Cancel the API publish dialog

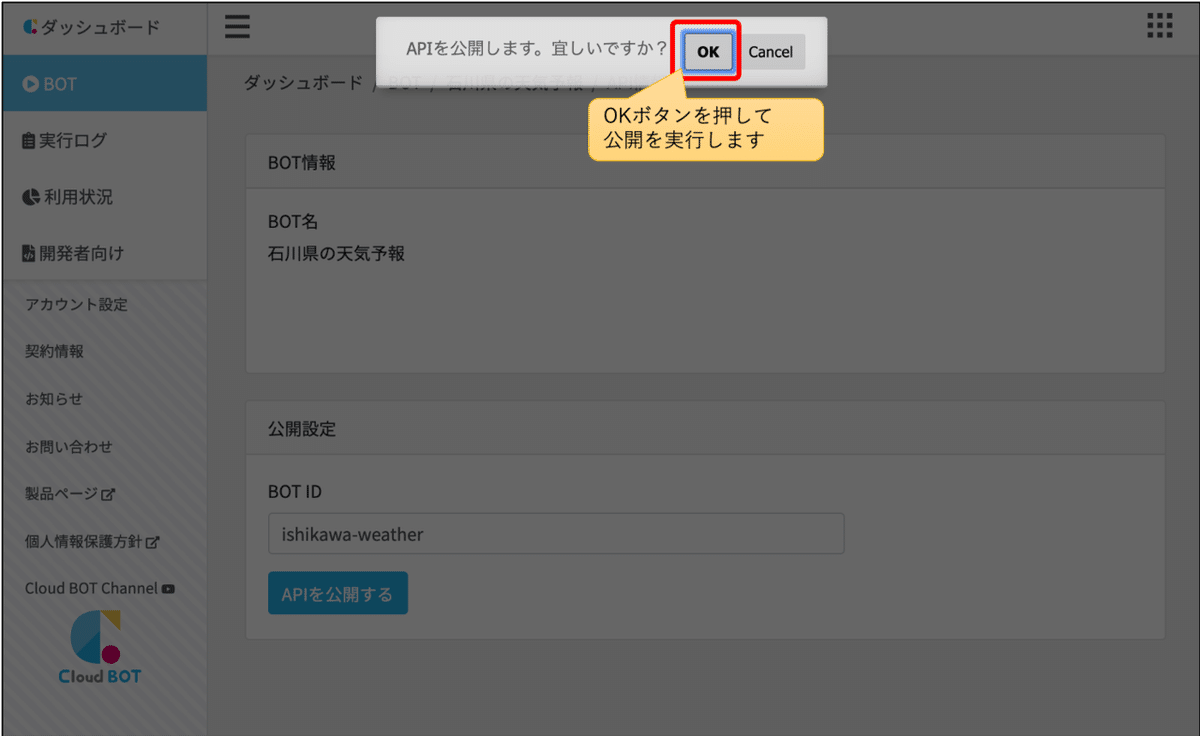[772, 52]
